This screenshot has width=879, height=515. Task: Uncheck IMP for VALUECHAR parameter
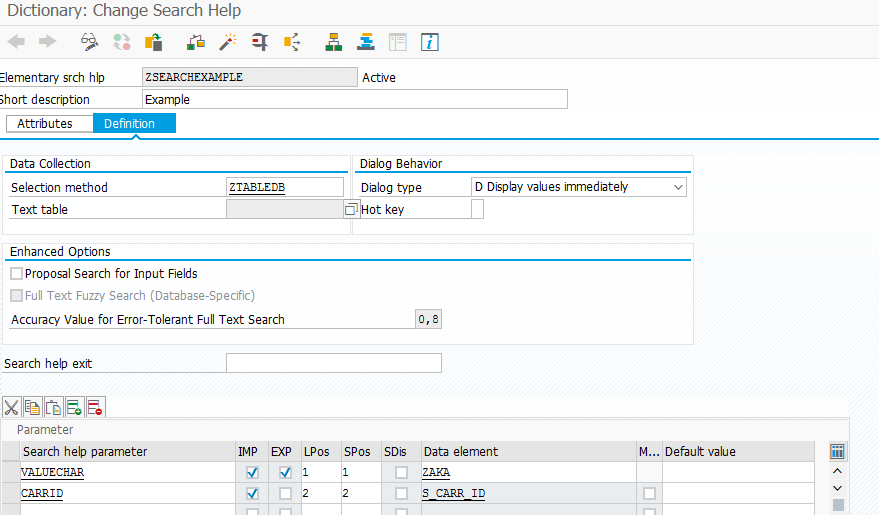(252, 472)
